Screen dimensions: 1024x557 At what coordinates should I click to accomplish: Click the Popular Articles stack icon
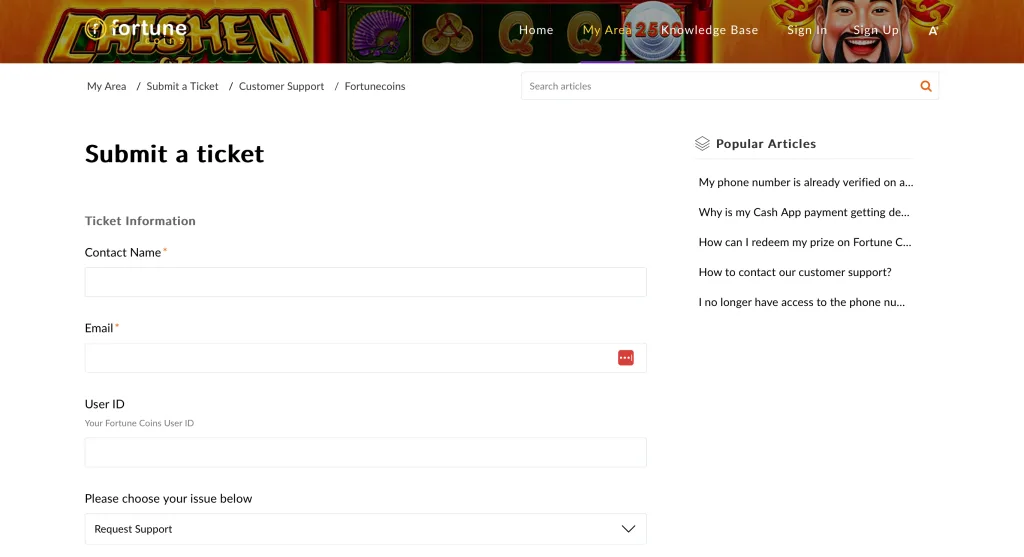(702, 144)
